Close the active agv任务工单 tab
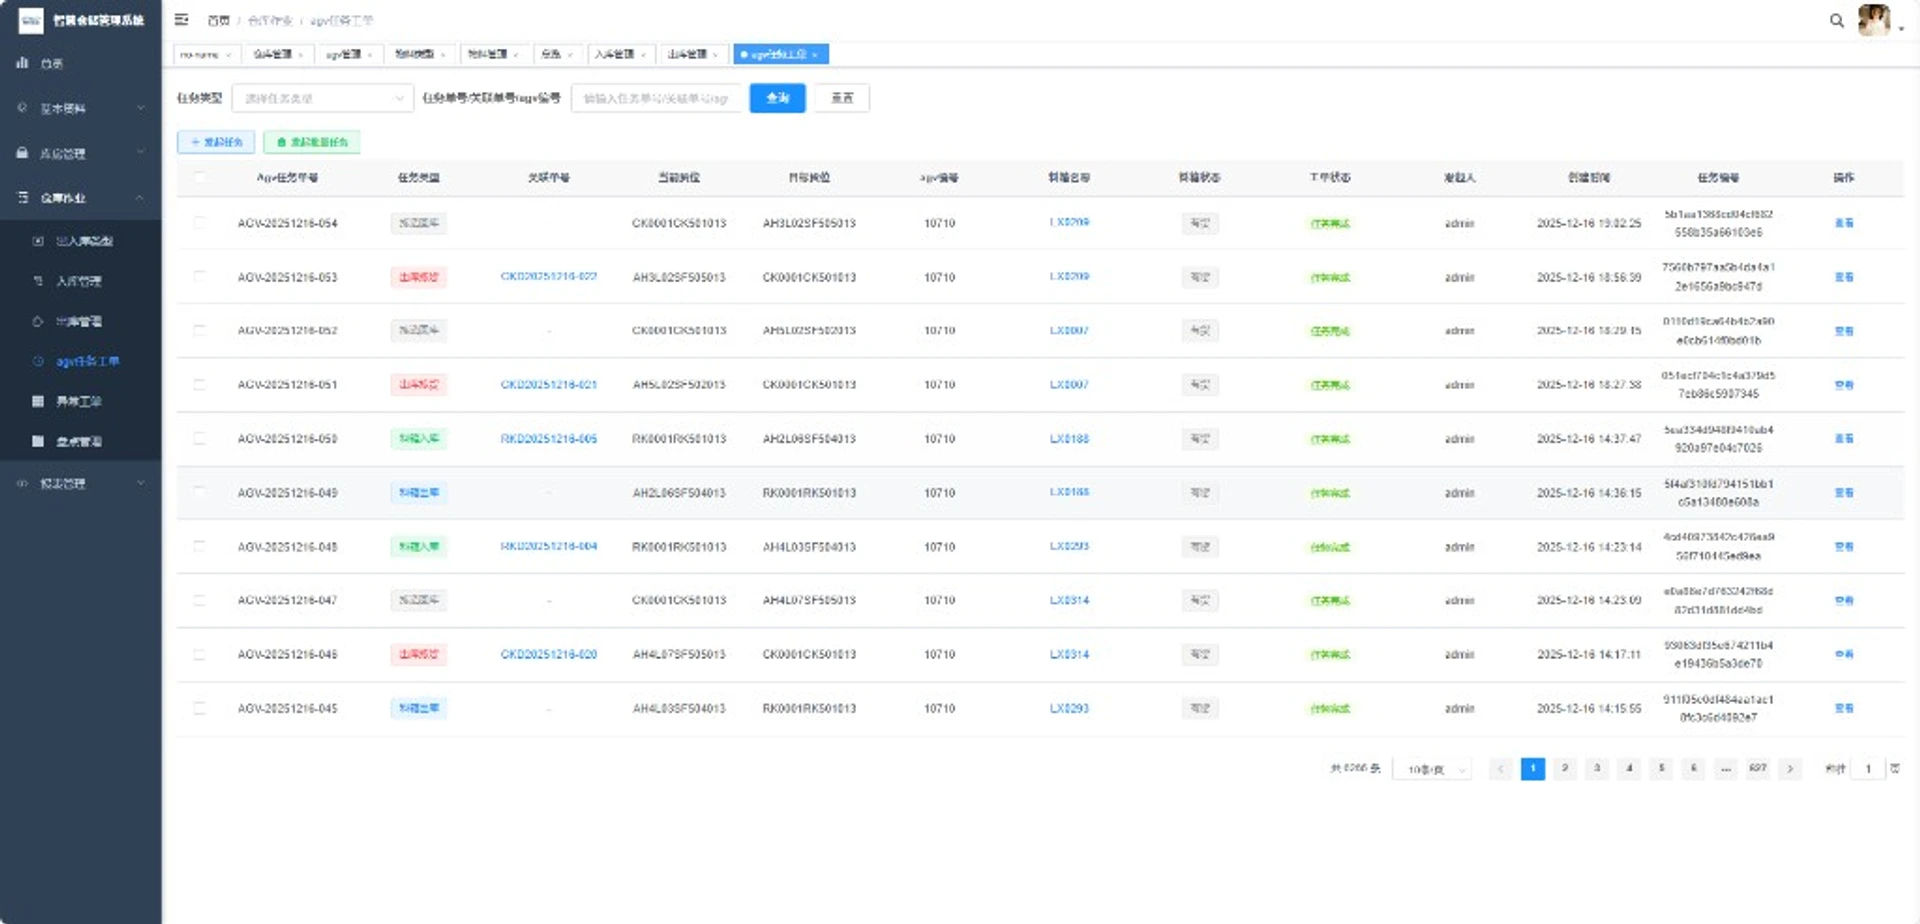This screenshot has width=1920, height=924. click(815, 54)
